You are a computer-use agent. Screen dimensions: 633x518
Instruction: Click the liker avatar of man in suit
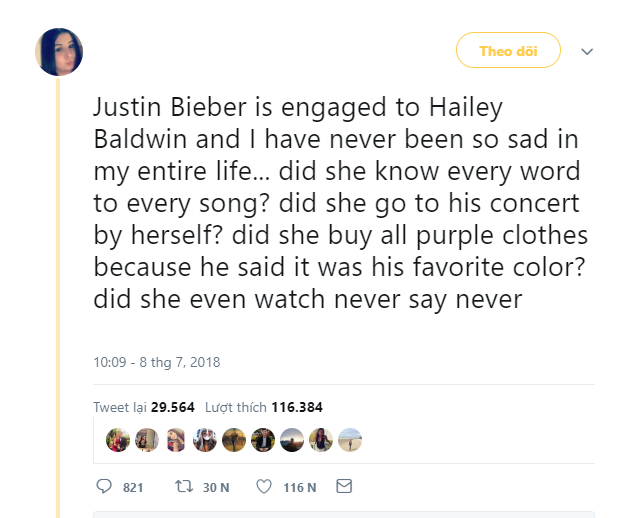click(x=263, y=440)
